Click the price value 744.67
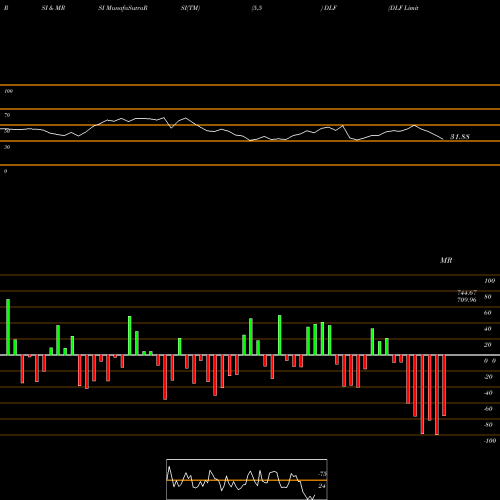Image resolution: width=500 pixels, height=500 pixels. [x=467, y=293]
